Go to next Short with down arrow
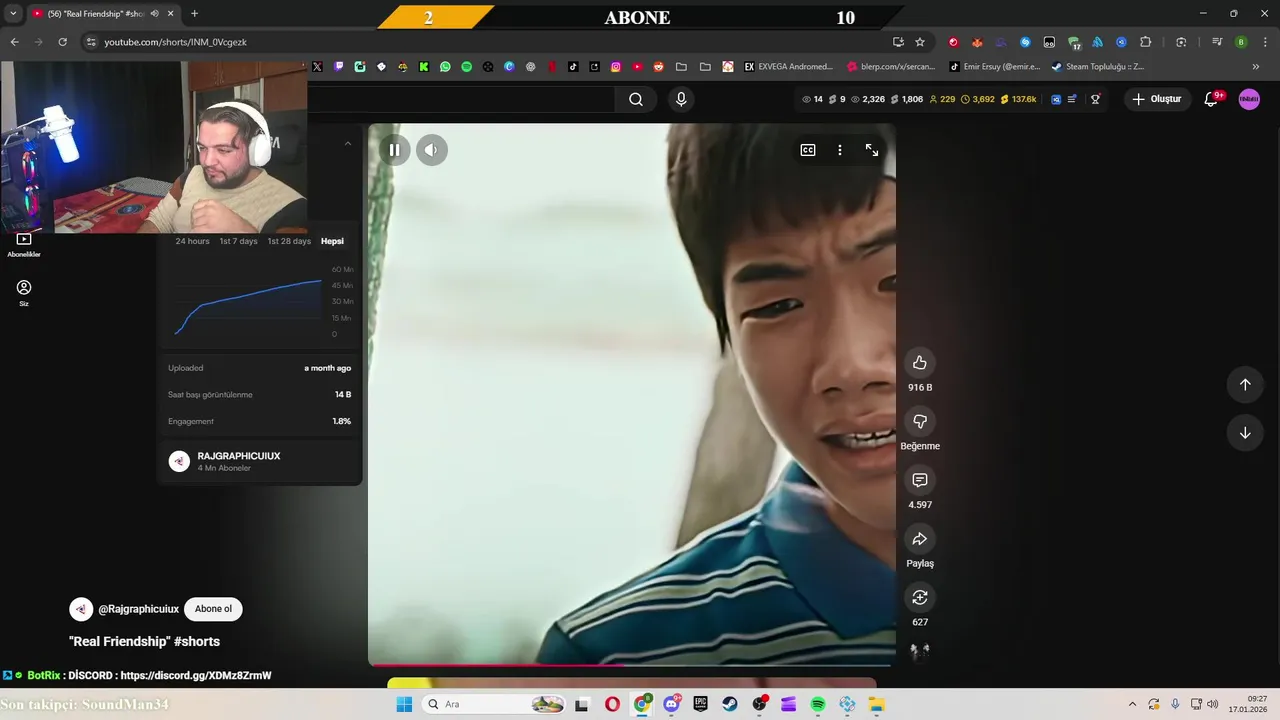1280x720 pixels. point(1245,433)
